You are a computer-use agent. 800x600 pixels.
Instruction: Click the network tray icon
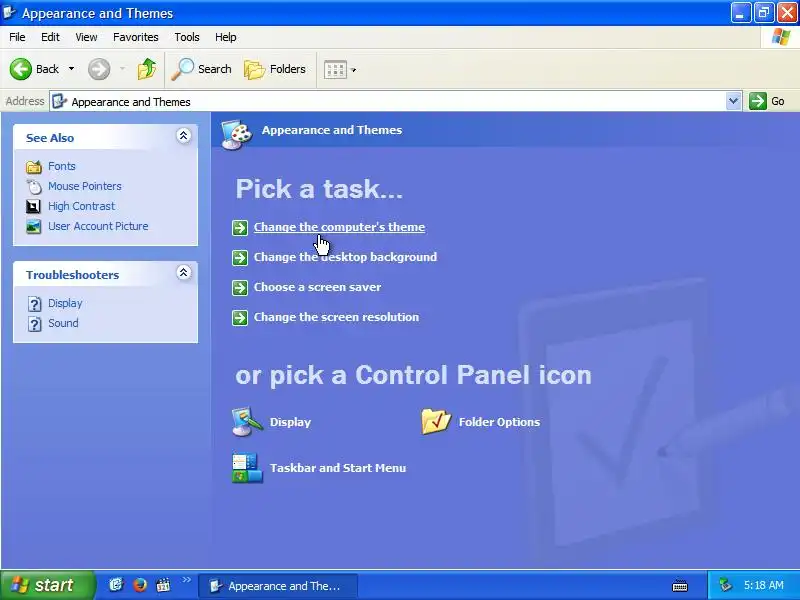pyautogui.click(x=725, y=585)
